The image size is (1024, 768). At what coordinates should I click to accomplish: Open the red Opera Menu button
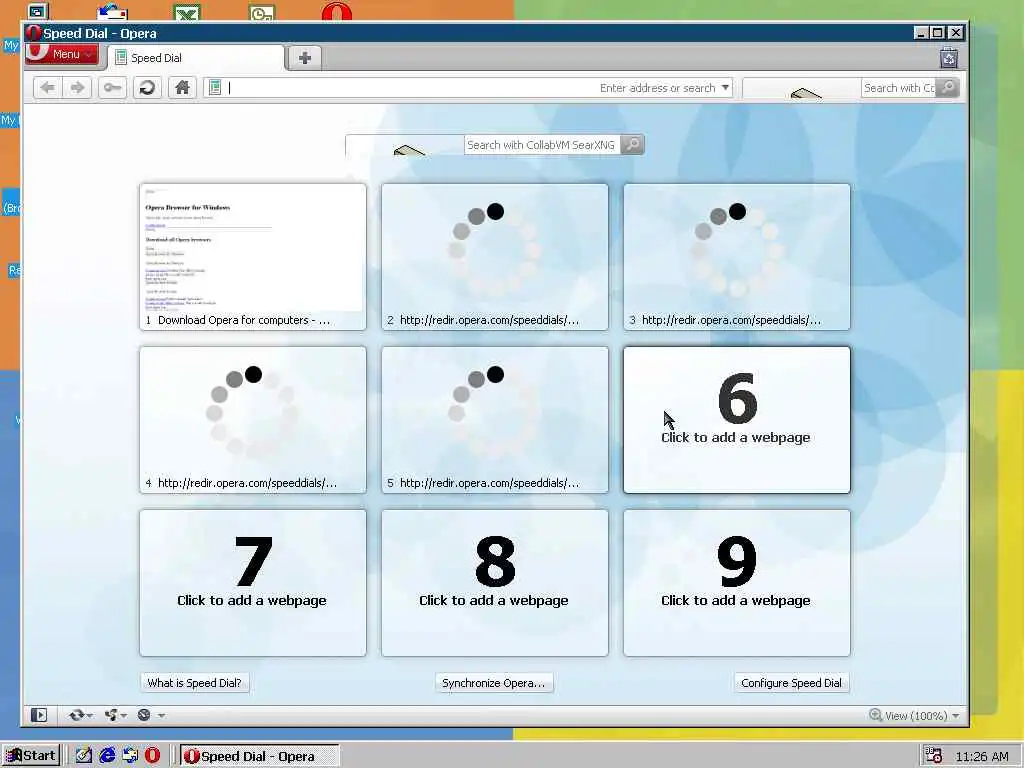pyautogui.click(x=62, y=54)
